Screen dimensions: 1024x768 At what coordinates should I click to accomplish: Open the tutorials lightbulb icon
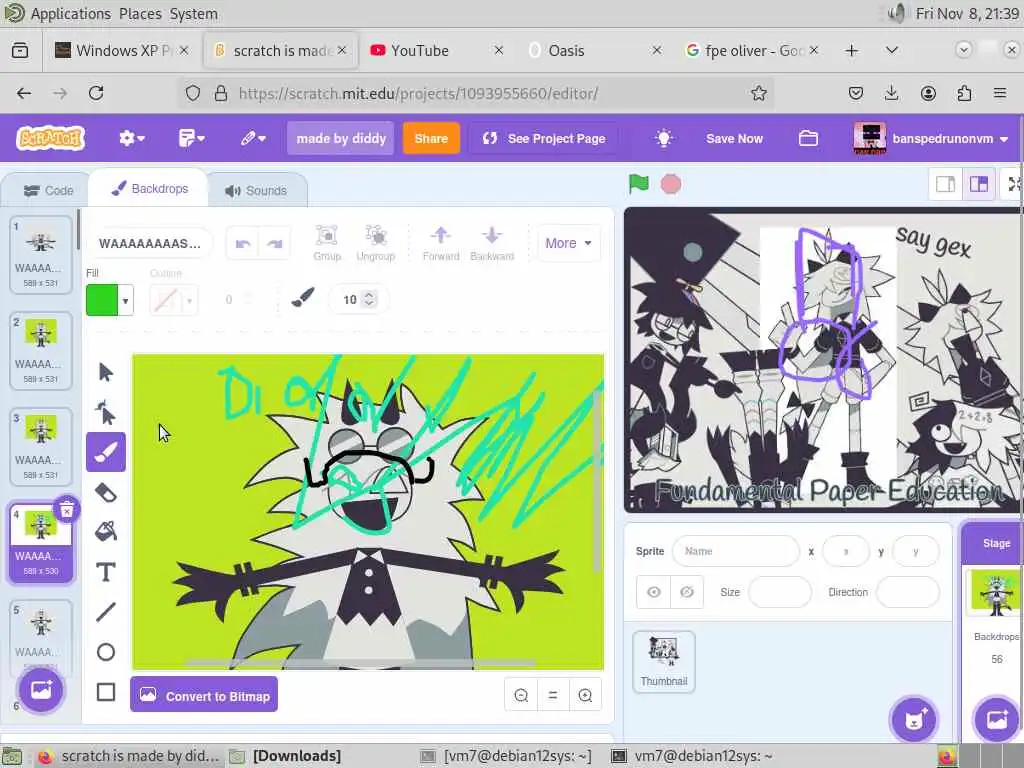pos(664,138)
